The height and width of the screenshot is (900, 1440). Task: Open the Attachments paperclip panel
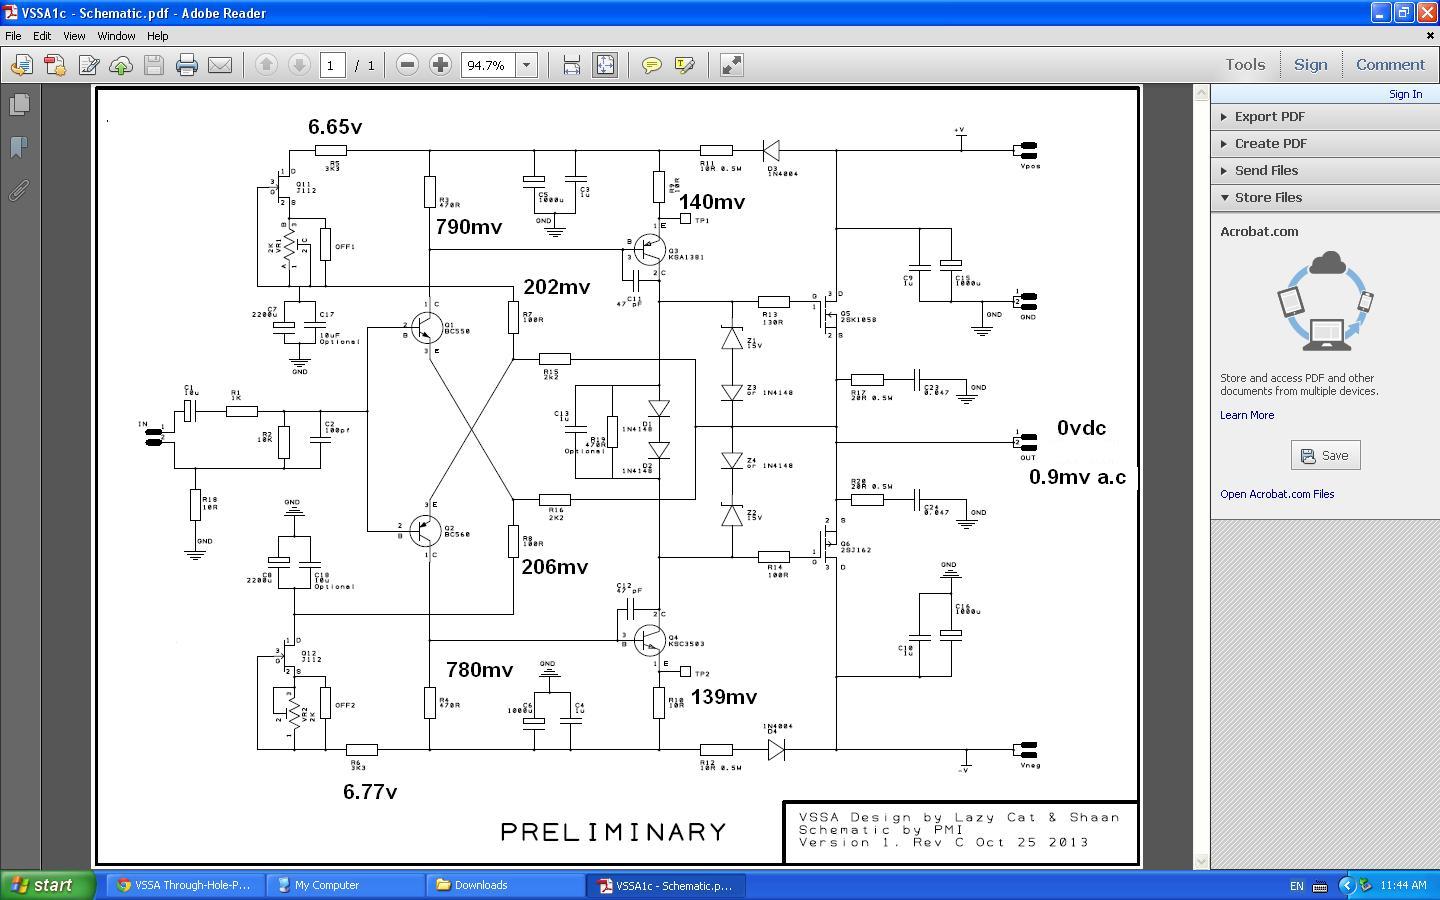coord(19,190)
